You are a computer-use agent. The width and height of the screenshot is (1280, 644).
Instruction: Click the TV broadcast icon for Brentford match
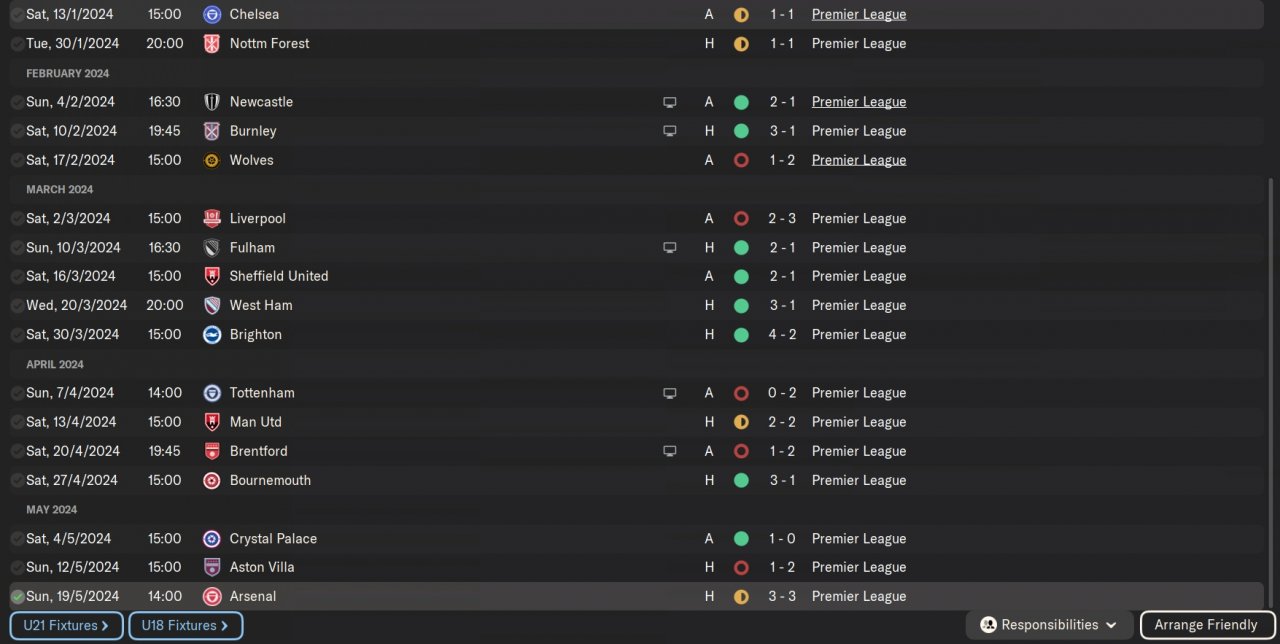pos(670,451)
